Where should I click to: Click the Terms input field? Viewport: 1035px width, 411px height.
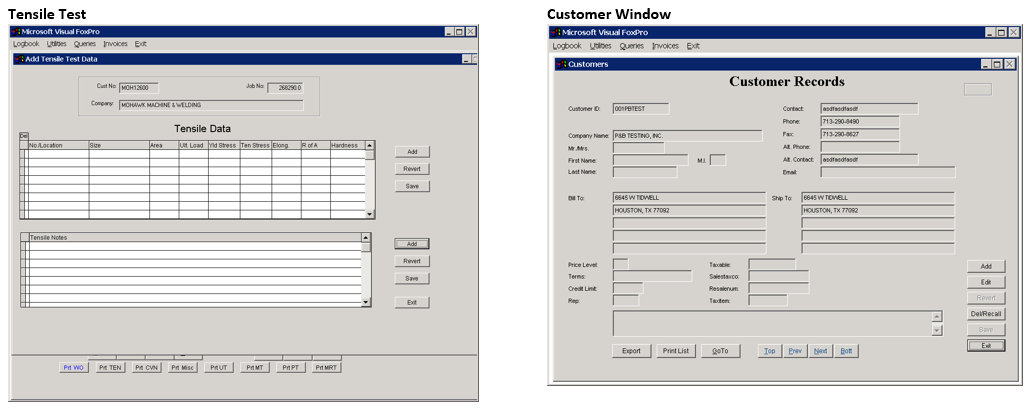click(x=652, y=276)
